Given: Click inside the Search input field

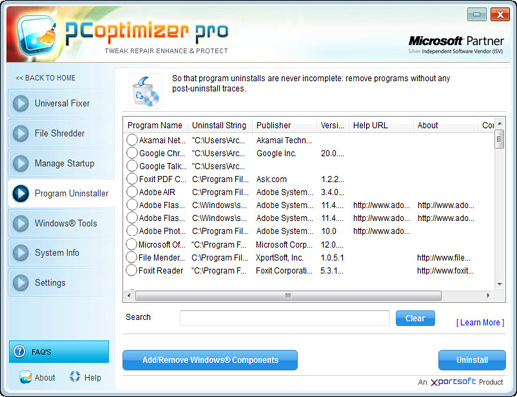Looking at the screenshot, I should (285, 318).
